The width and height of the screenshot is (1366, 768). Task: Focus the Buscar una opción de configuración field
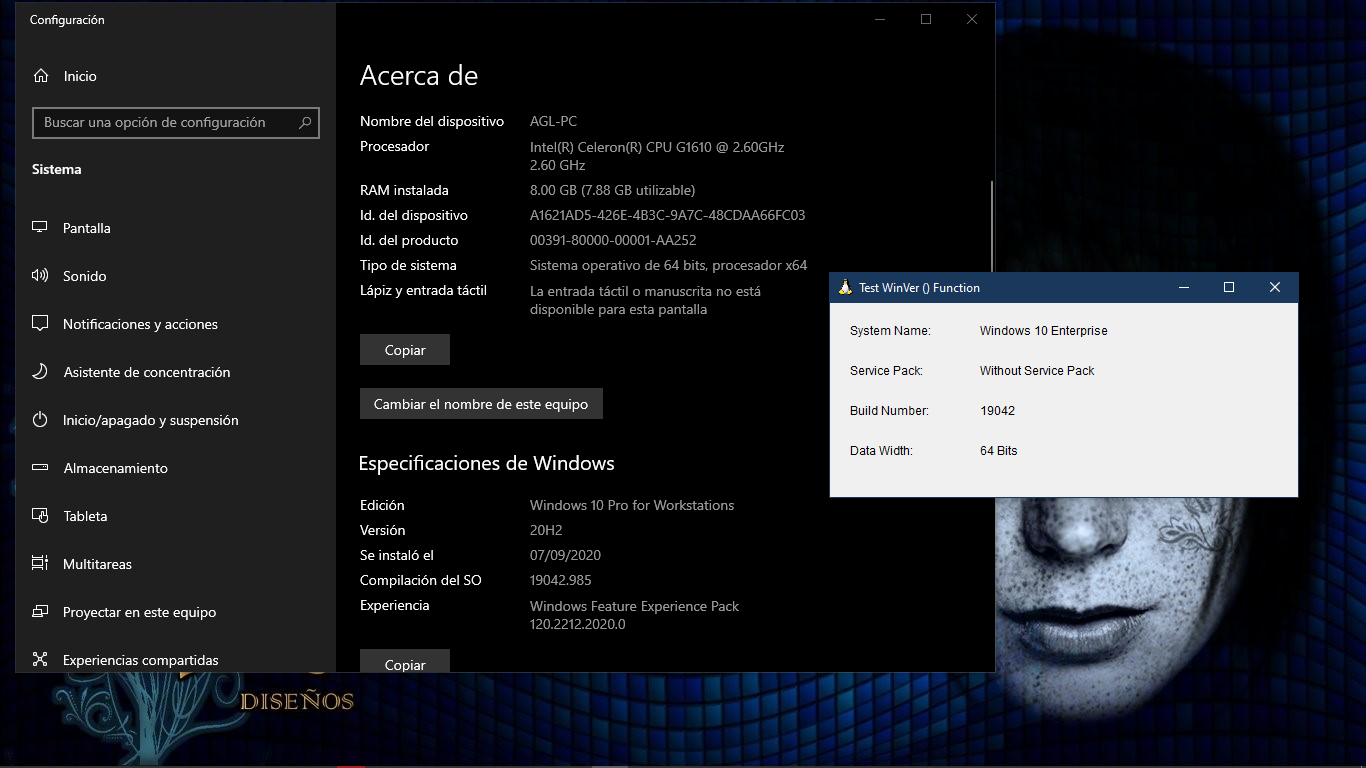pyautogui.click(x=176, y=123)
